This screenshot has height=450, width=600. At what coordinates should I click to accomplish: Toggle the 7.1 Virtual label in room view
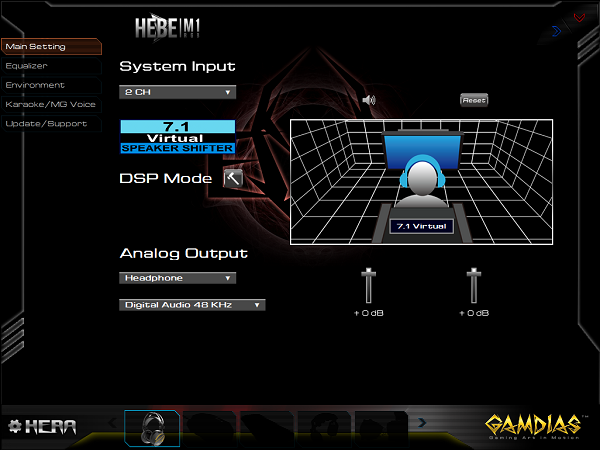[421, 226]
